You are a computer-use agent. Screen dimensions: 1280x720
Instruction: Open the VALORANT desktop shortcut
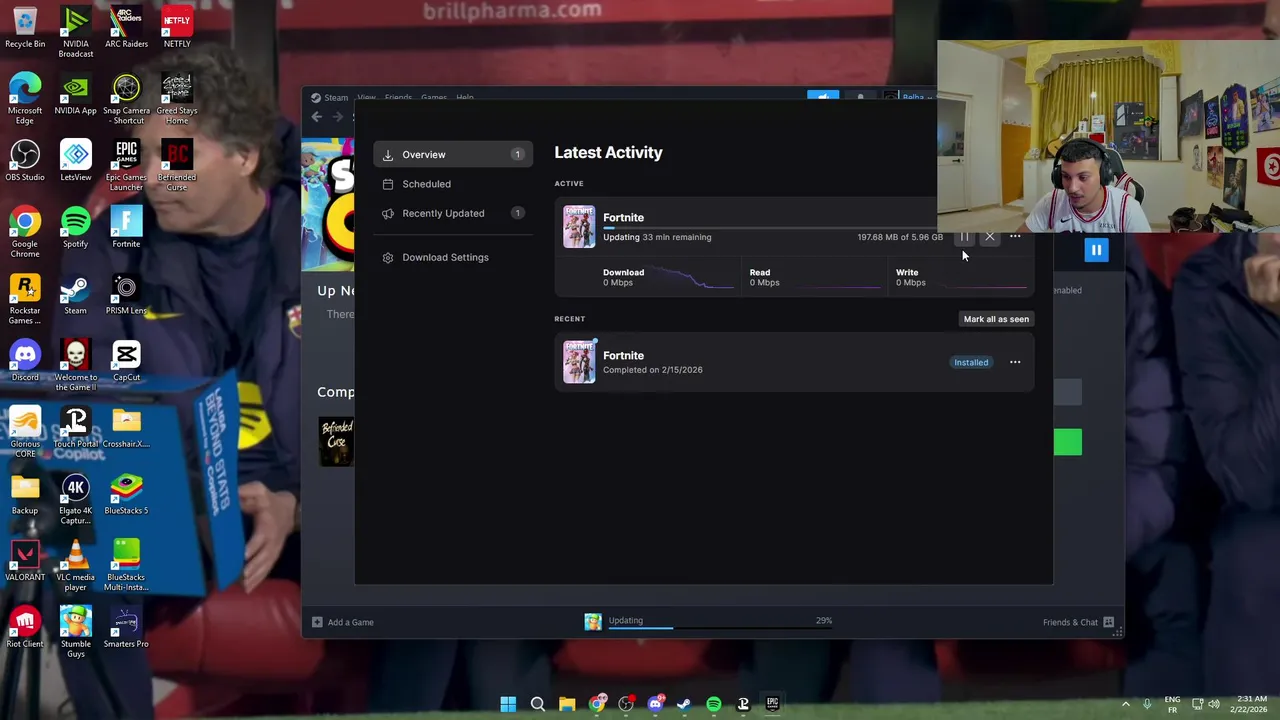(x=25, y=561)
